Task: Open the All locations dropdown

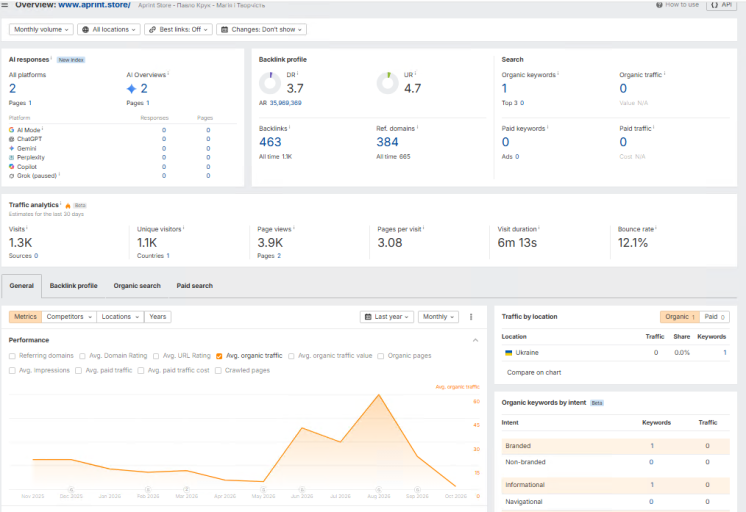Action: pos(109,30)
